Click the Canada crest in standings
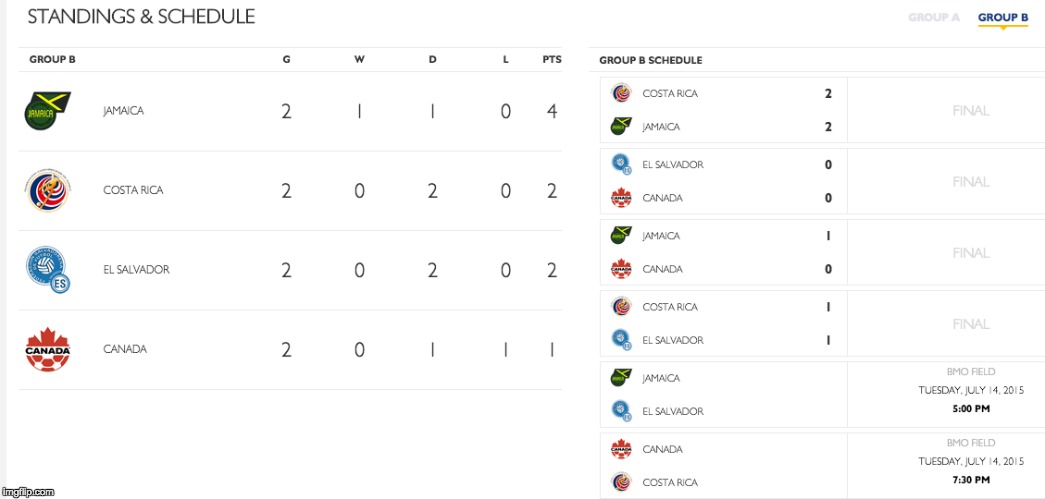Viewport: 1045px width, 499px height. [x=48, y=349]
